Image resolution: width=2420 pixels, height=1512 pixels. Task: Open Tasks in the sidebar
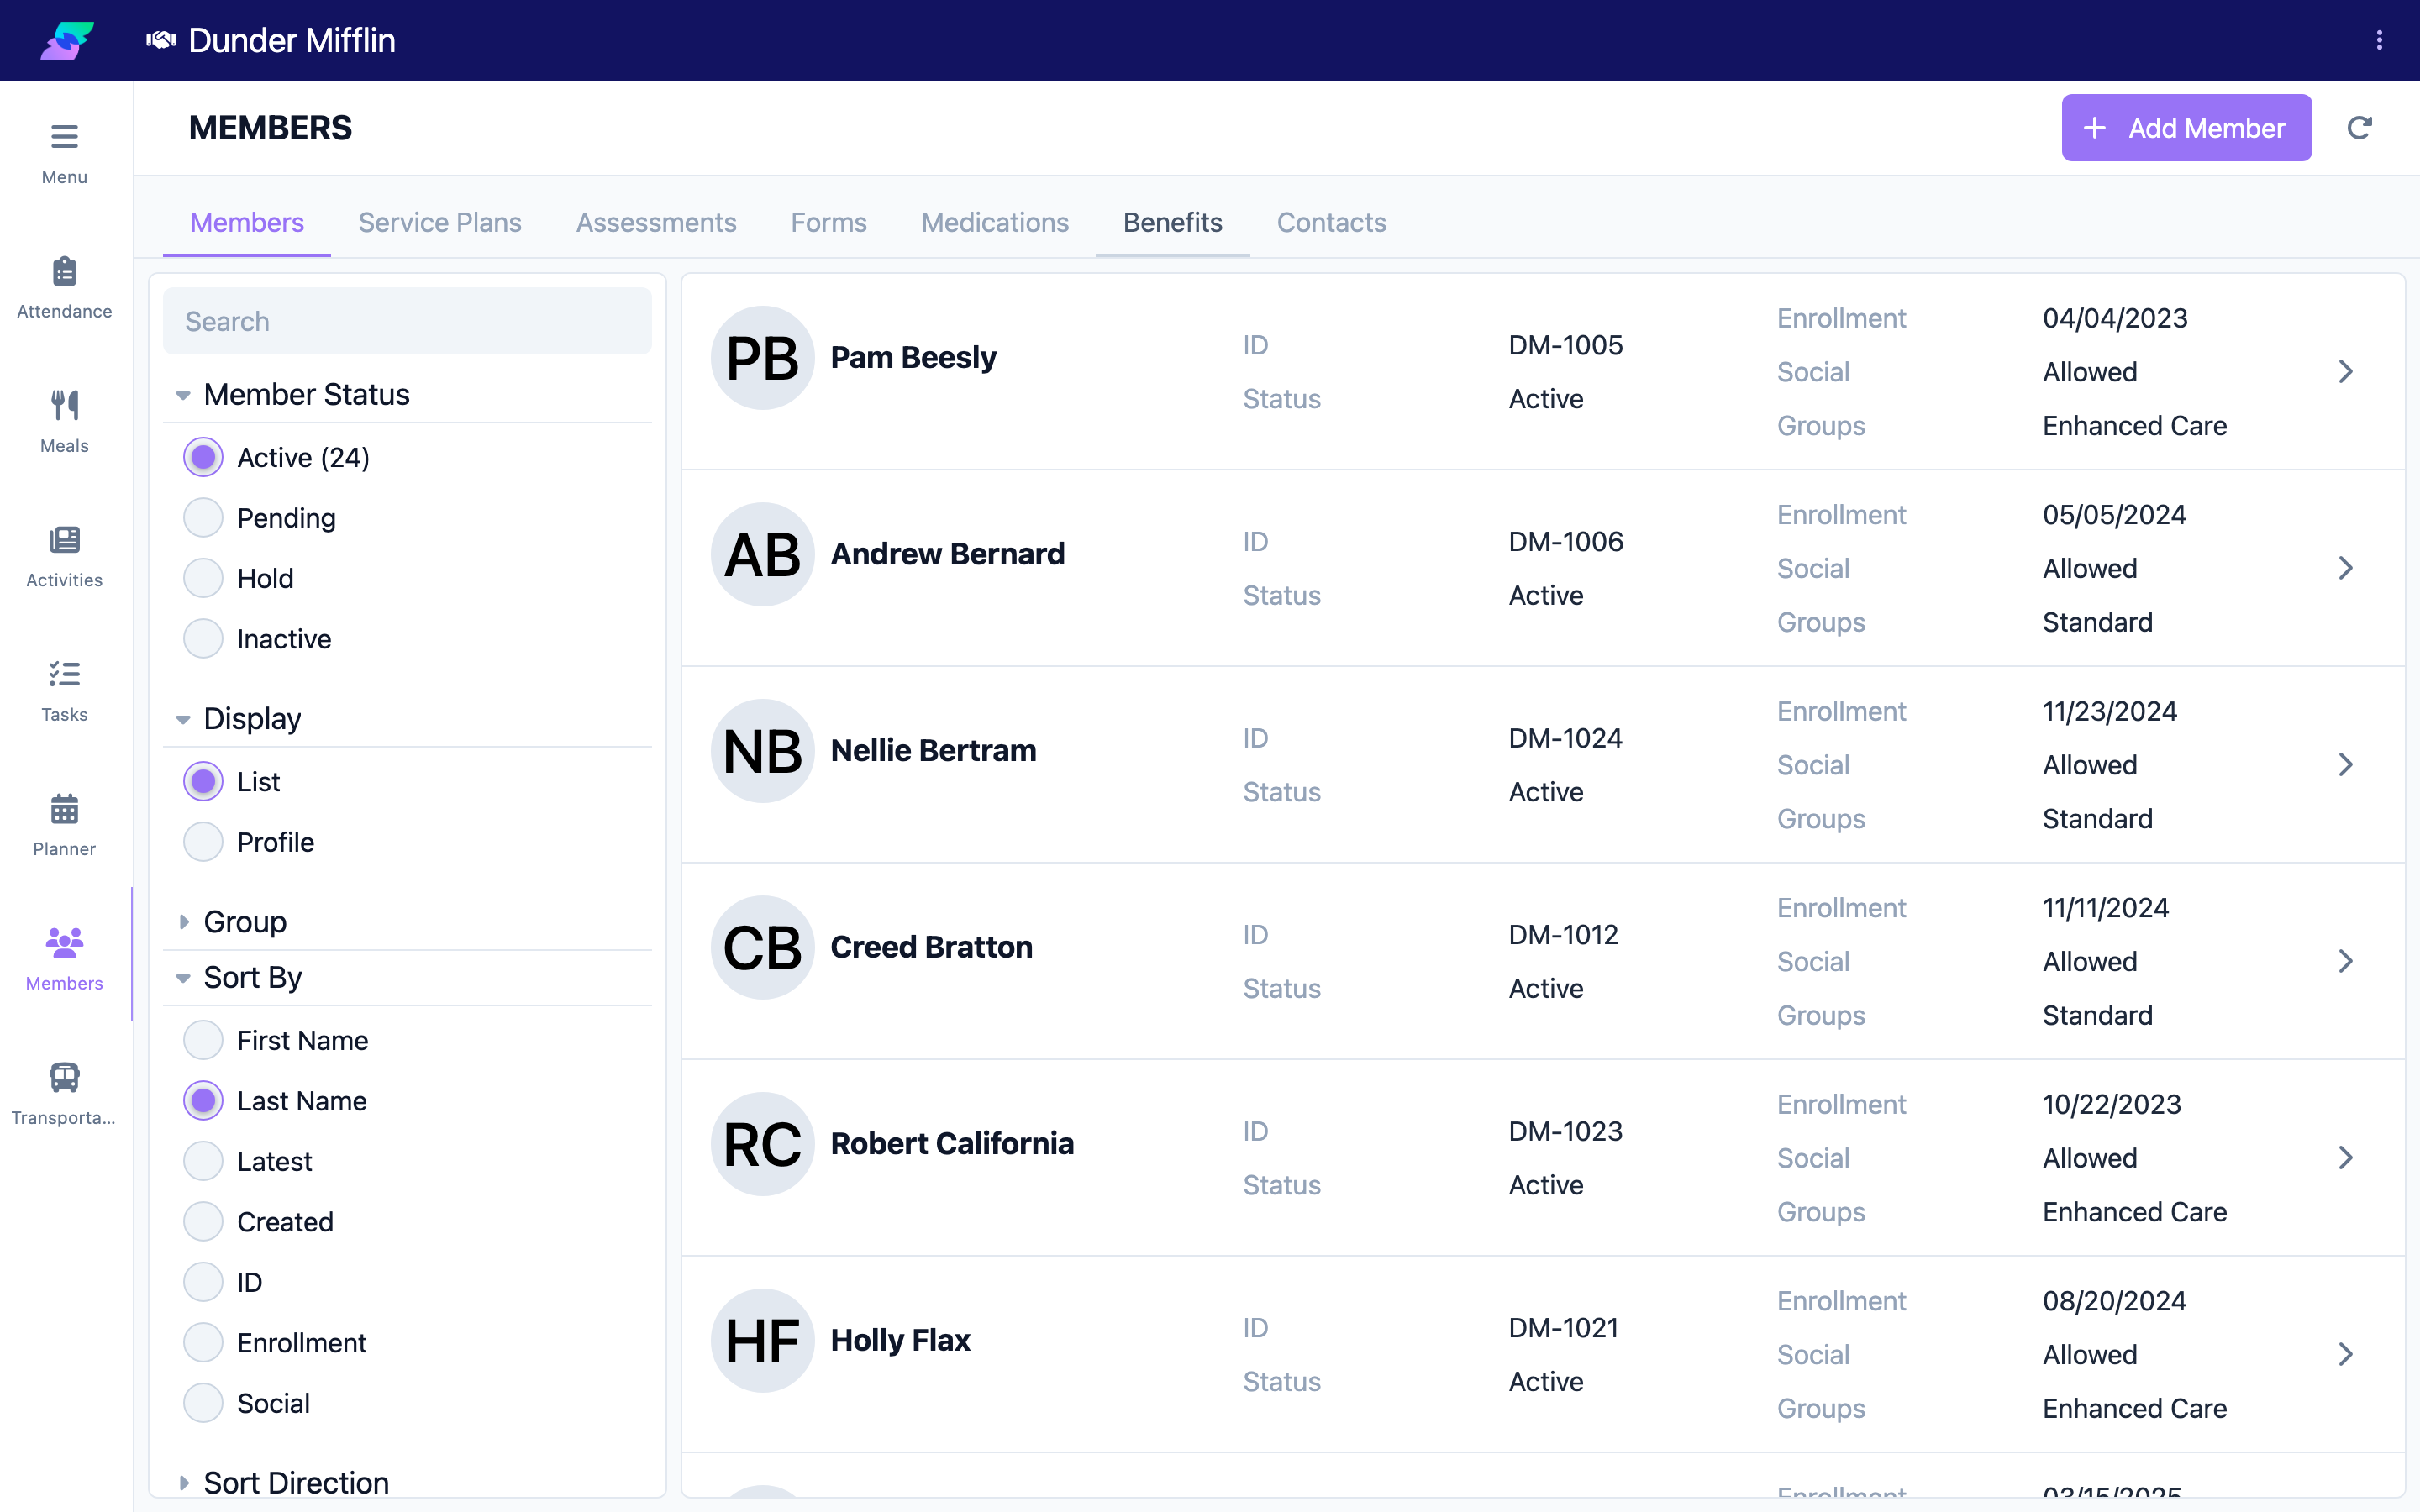pos(64,691)
